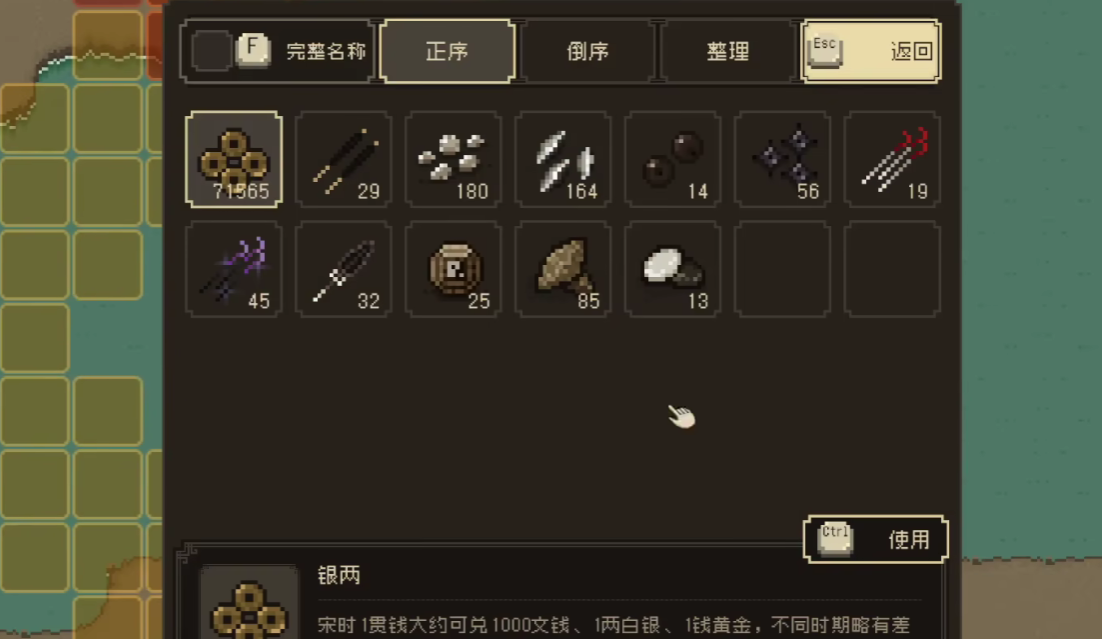Screen dimensions: 1102x639
Task: Pick the silver pebbles item with 180
Action: pos(453,160)
